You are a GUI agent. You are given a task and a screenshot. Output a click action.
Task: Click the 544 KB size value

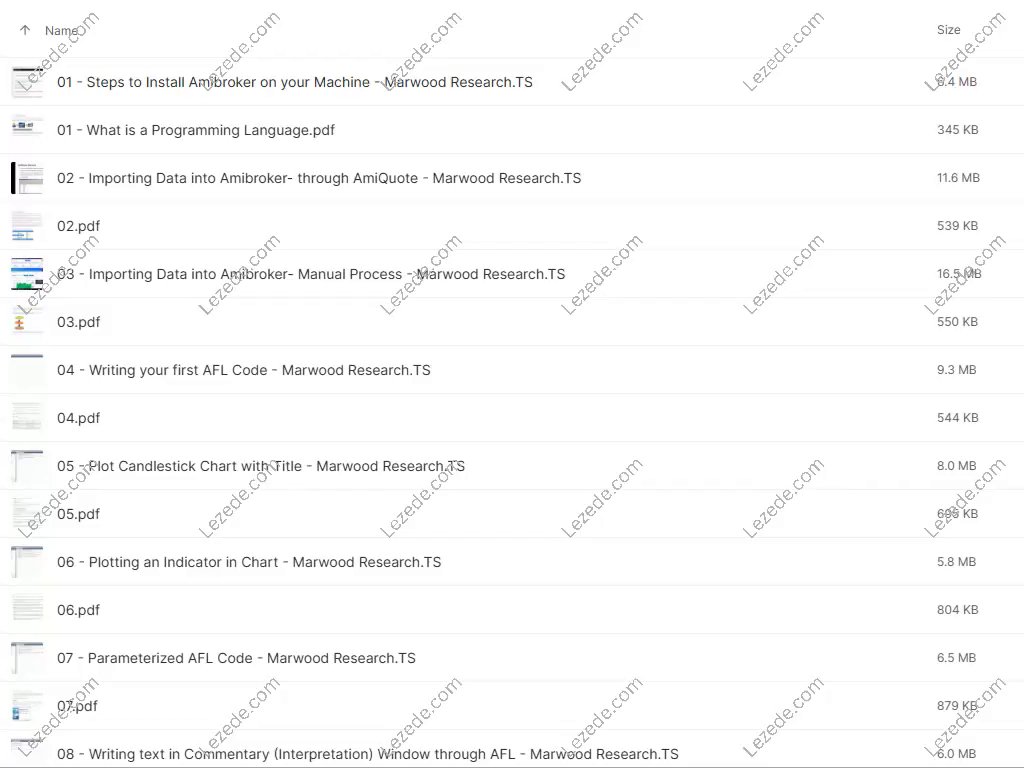[957, 418]
